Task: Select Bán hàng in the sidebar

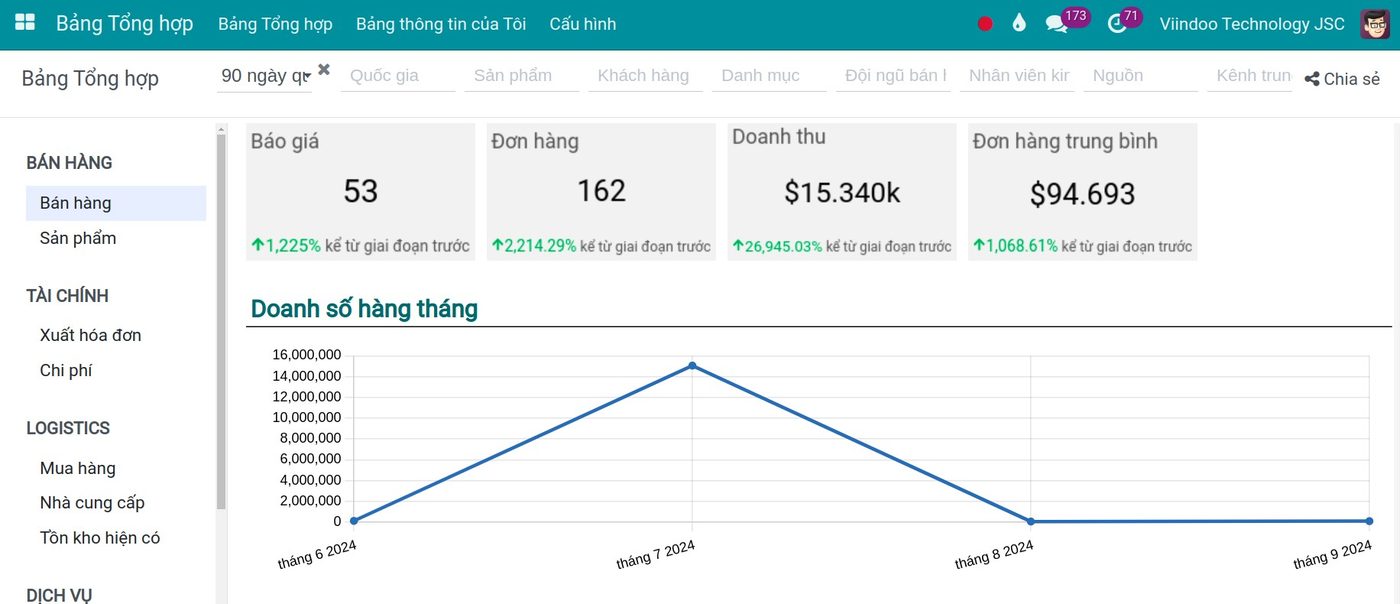Action: point(116,203)
